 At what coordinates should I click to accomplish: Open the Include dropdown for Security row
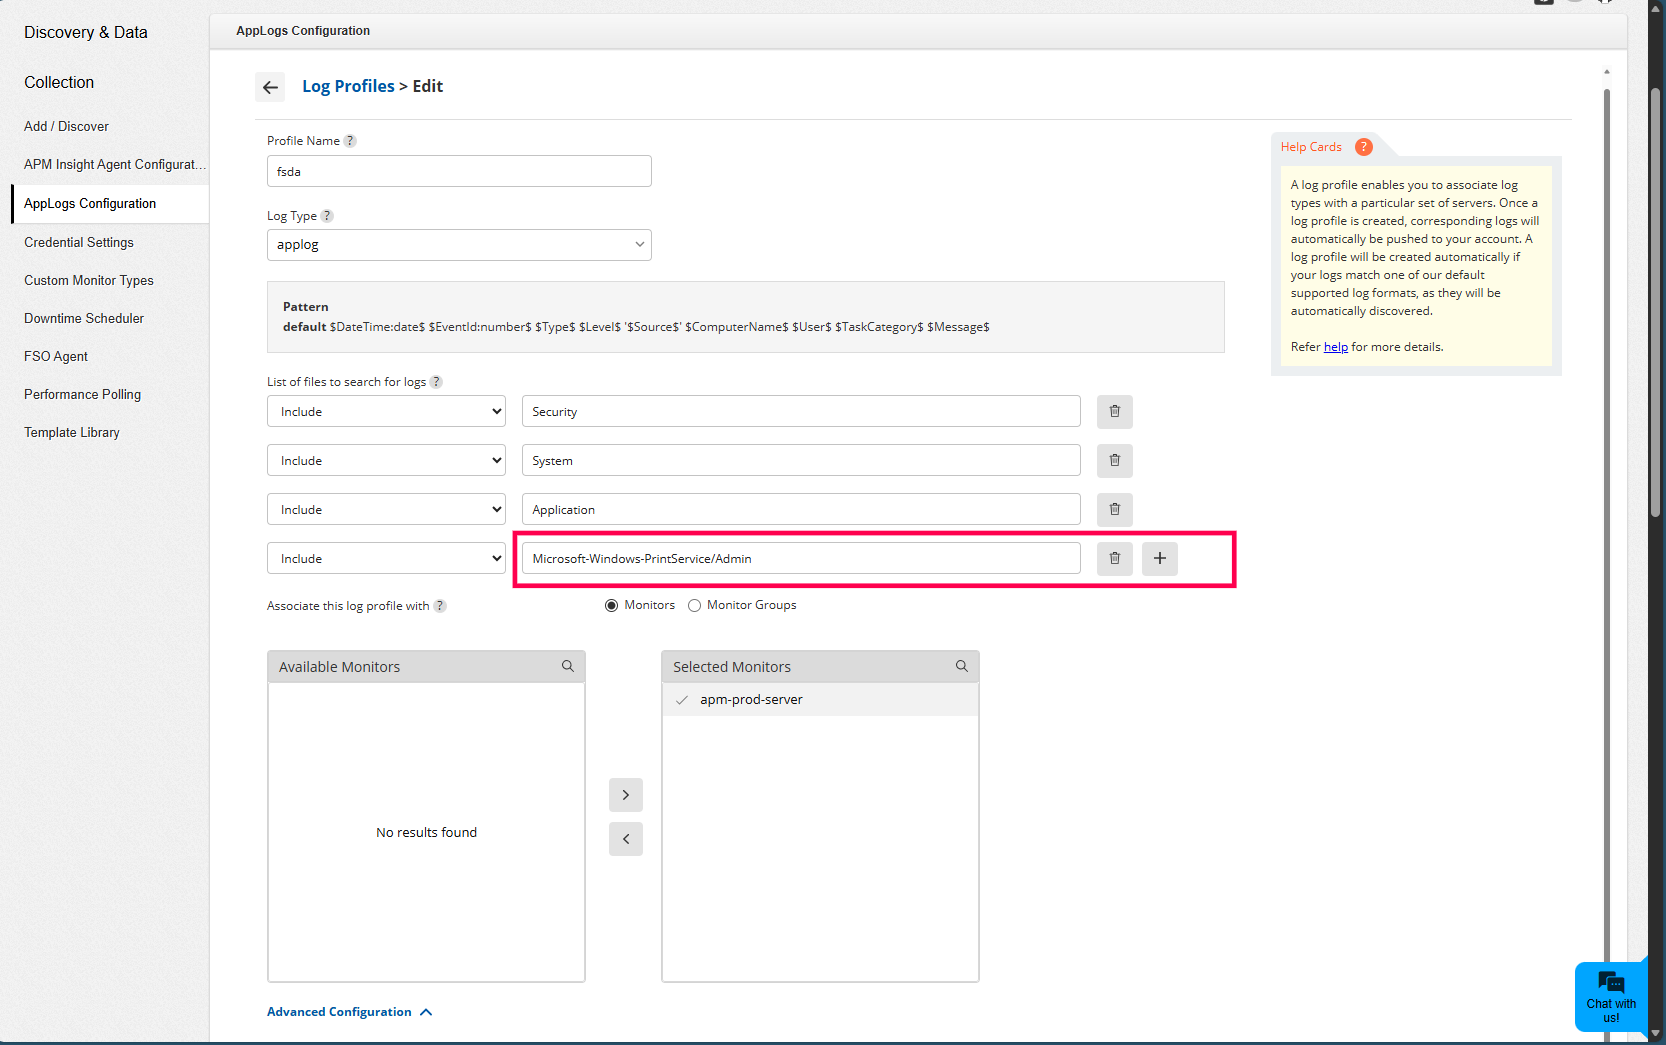pos(386,412)
